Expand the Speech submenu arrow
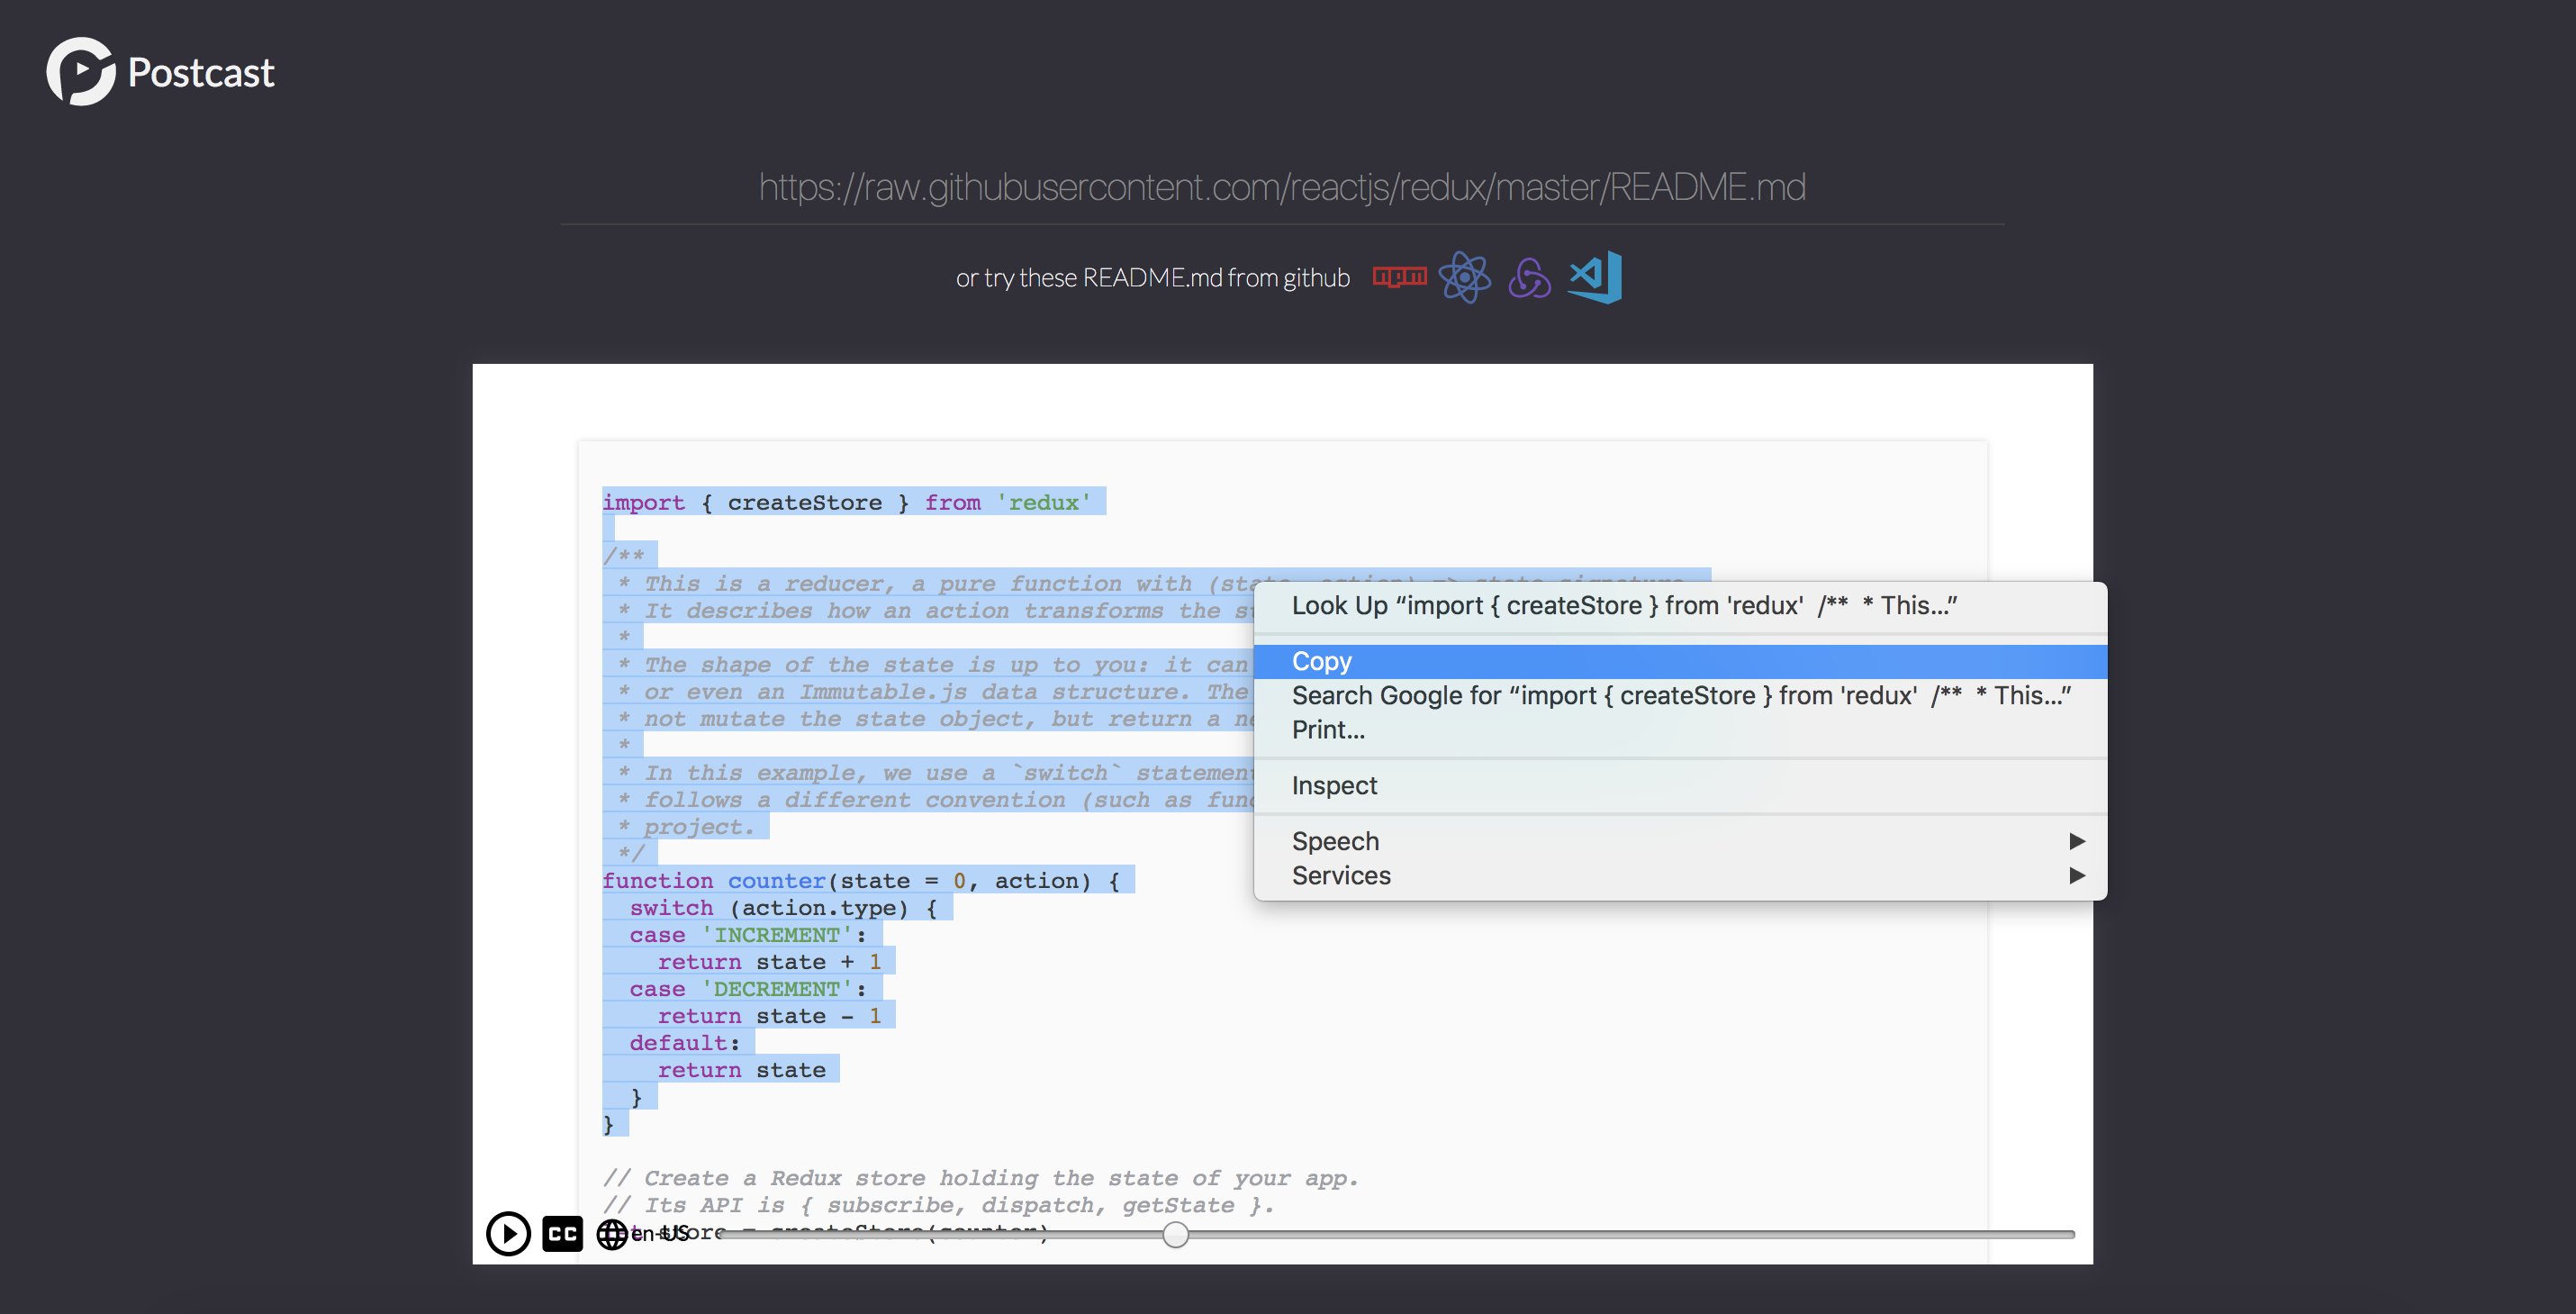 click(2076, 841)
